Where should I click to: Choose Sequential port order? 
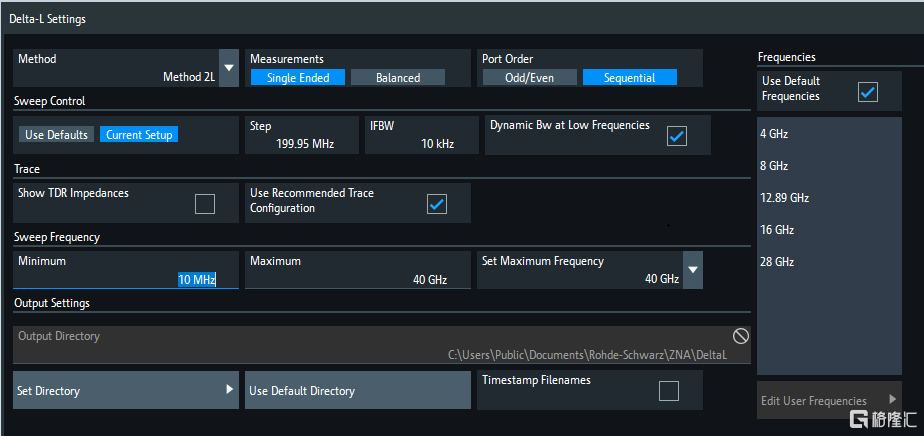click(x=629, y=77)
